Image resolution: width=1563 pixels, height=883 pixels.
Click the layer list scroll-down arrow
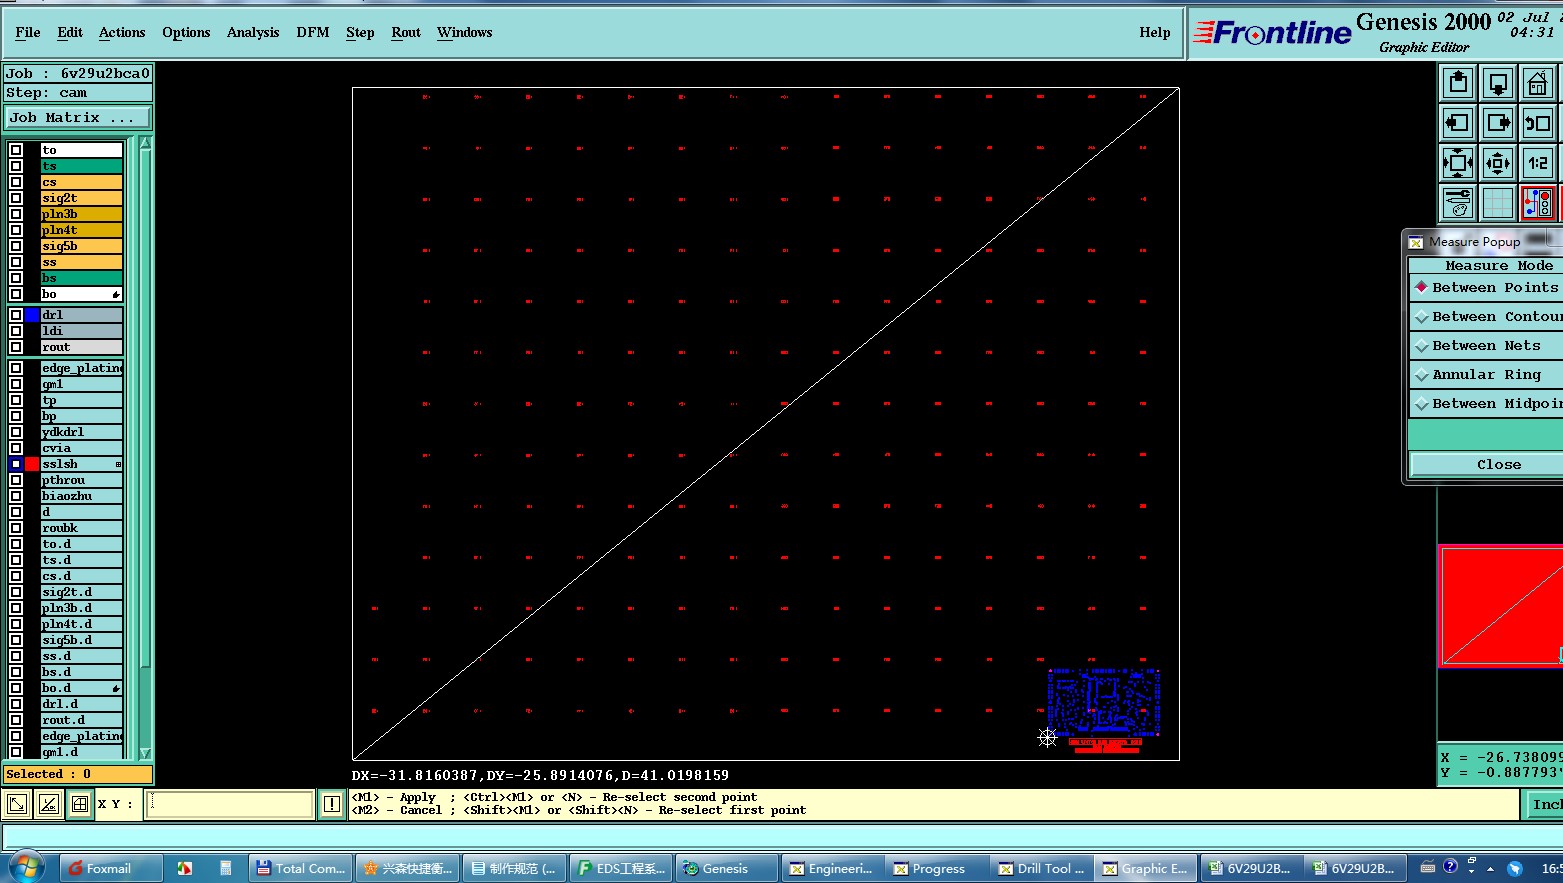click(145, 753)
